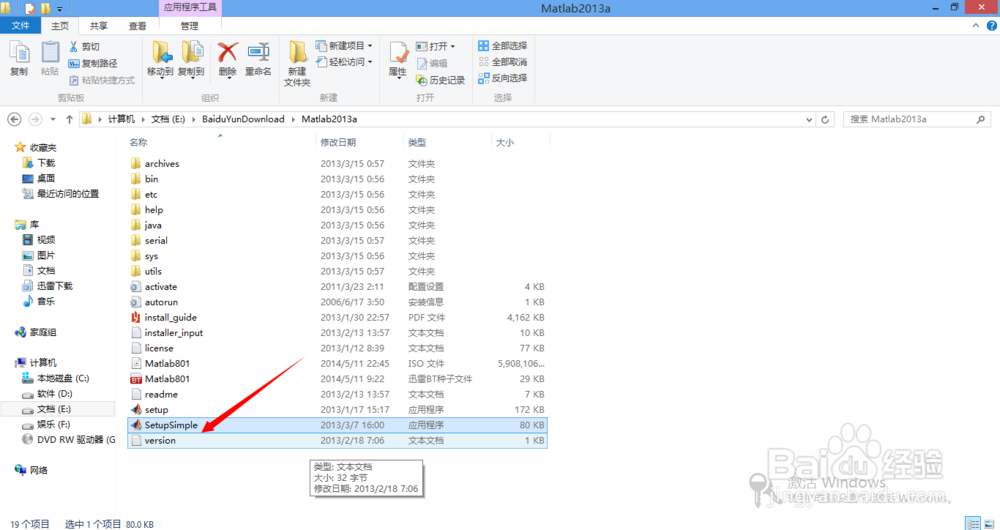Click 历史记录 (History) in ribbon
Image resolution: width=1000 pixels, height=530 pixels.
[x=440, y=80]
